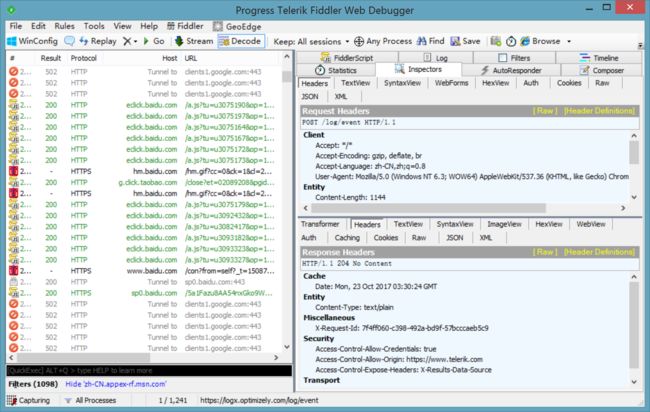Image resolution: width=650 pixels, height=412 pixels.
Task: Click session list vertical scrollbar down arrow
Action: pos(287,347)
